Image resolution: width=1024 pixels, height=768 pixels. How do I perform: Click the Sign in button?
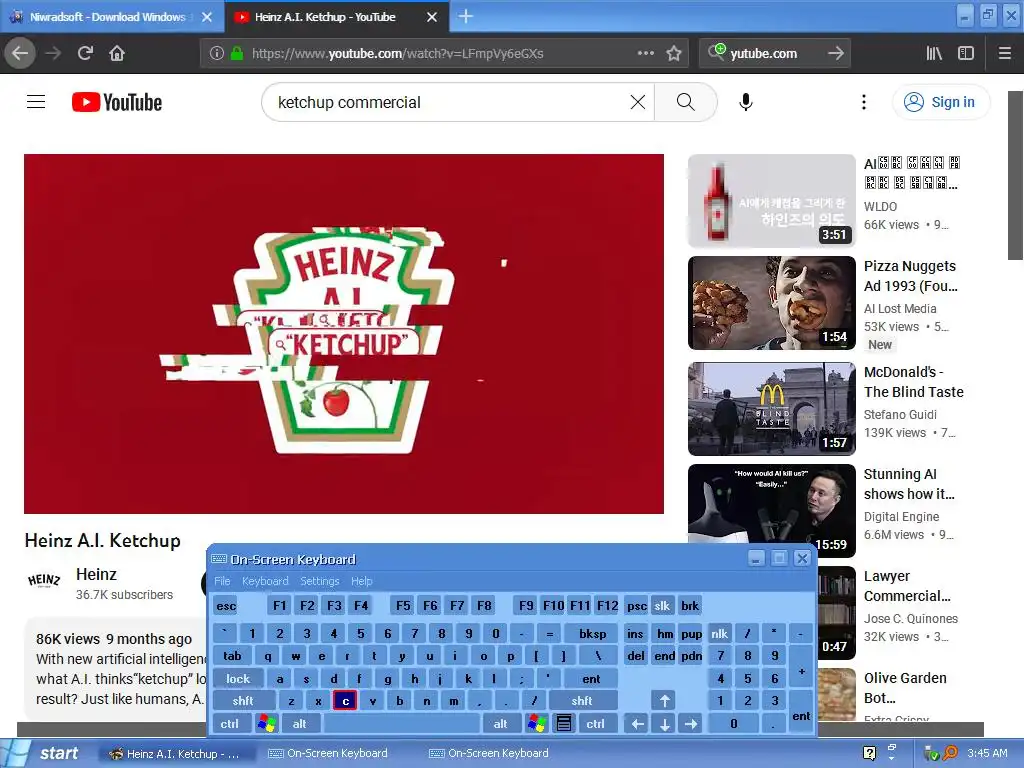[x=940, y=102]
